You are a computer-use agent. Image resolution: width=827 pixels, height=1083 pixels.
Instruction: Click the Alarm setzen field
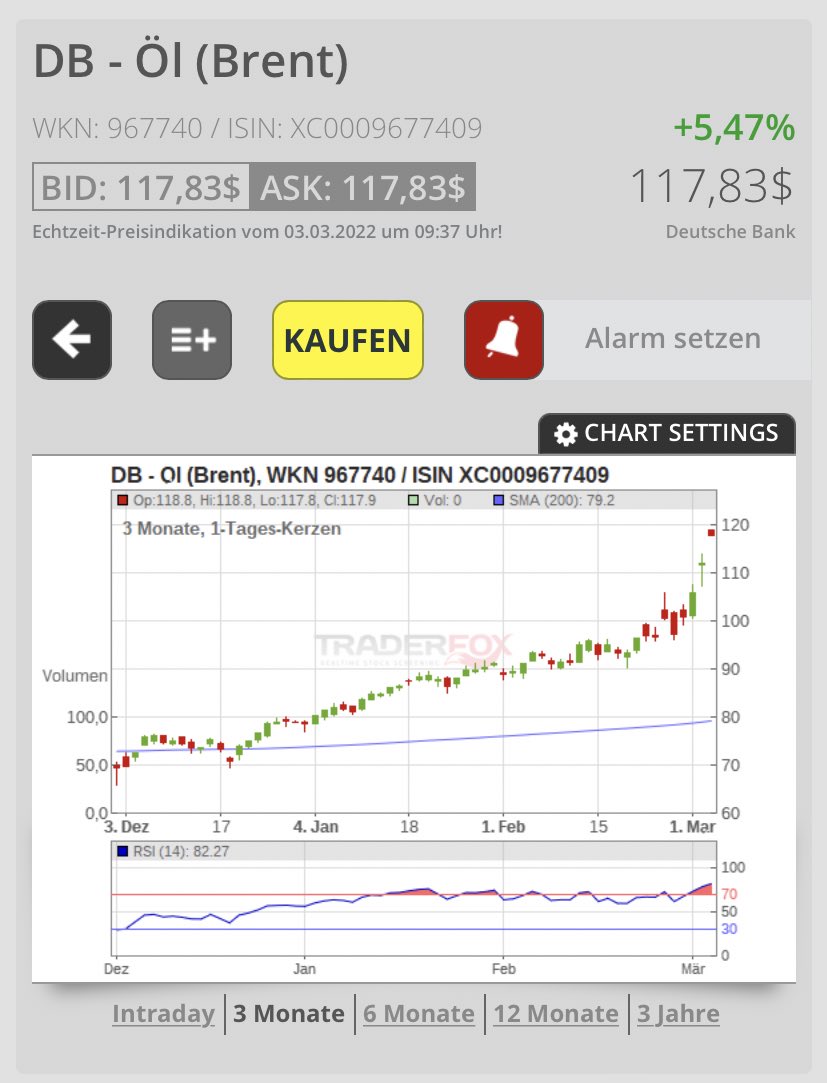coord(674,339)
